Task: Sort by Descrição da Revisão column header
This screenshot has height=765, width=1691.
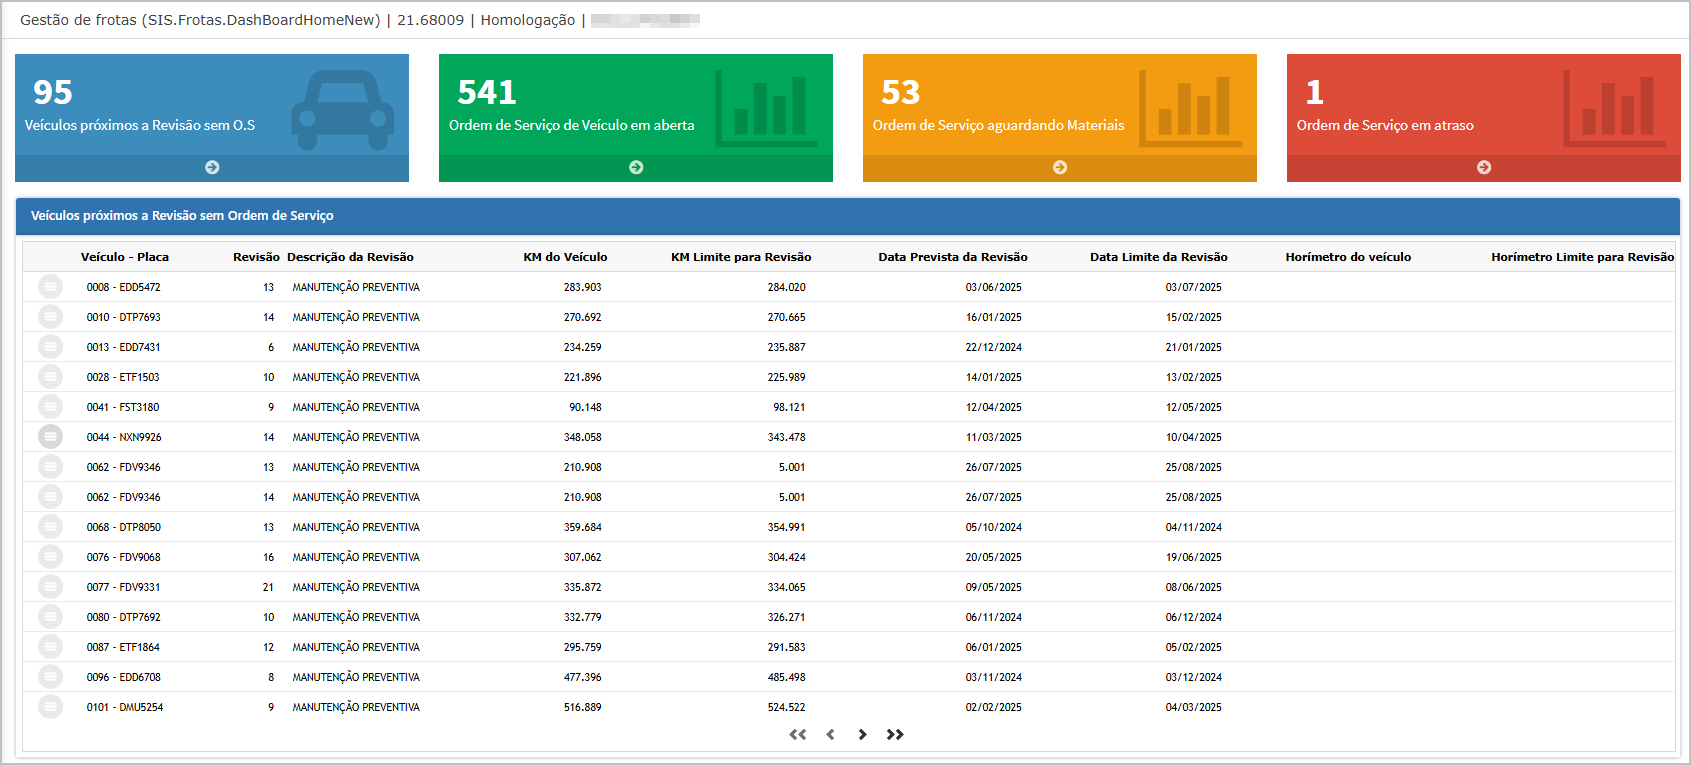Action: [350, 257]
